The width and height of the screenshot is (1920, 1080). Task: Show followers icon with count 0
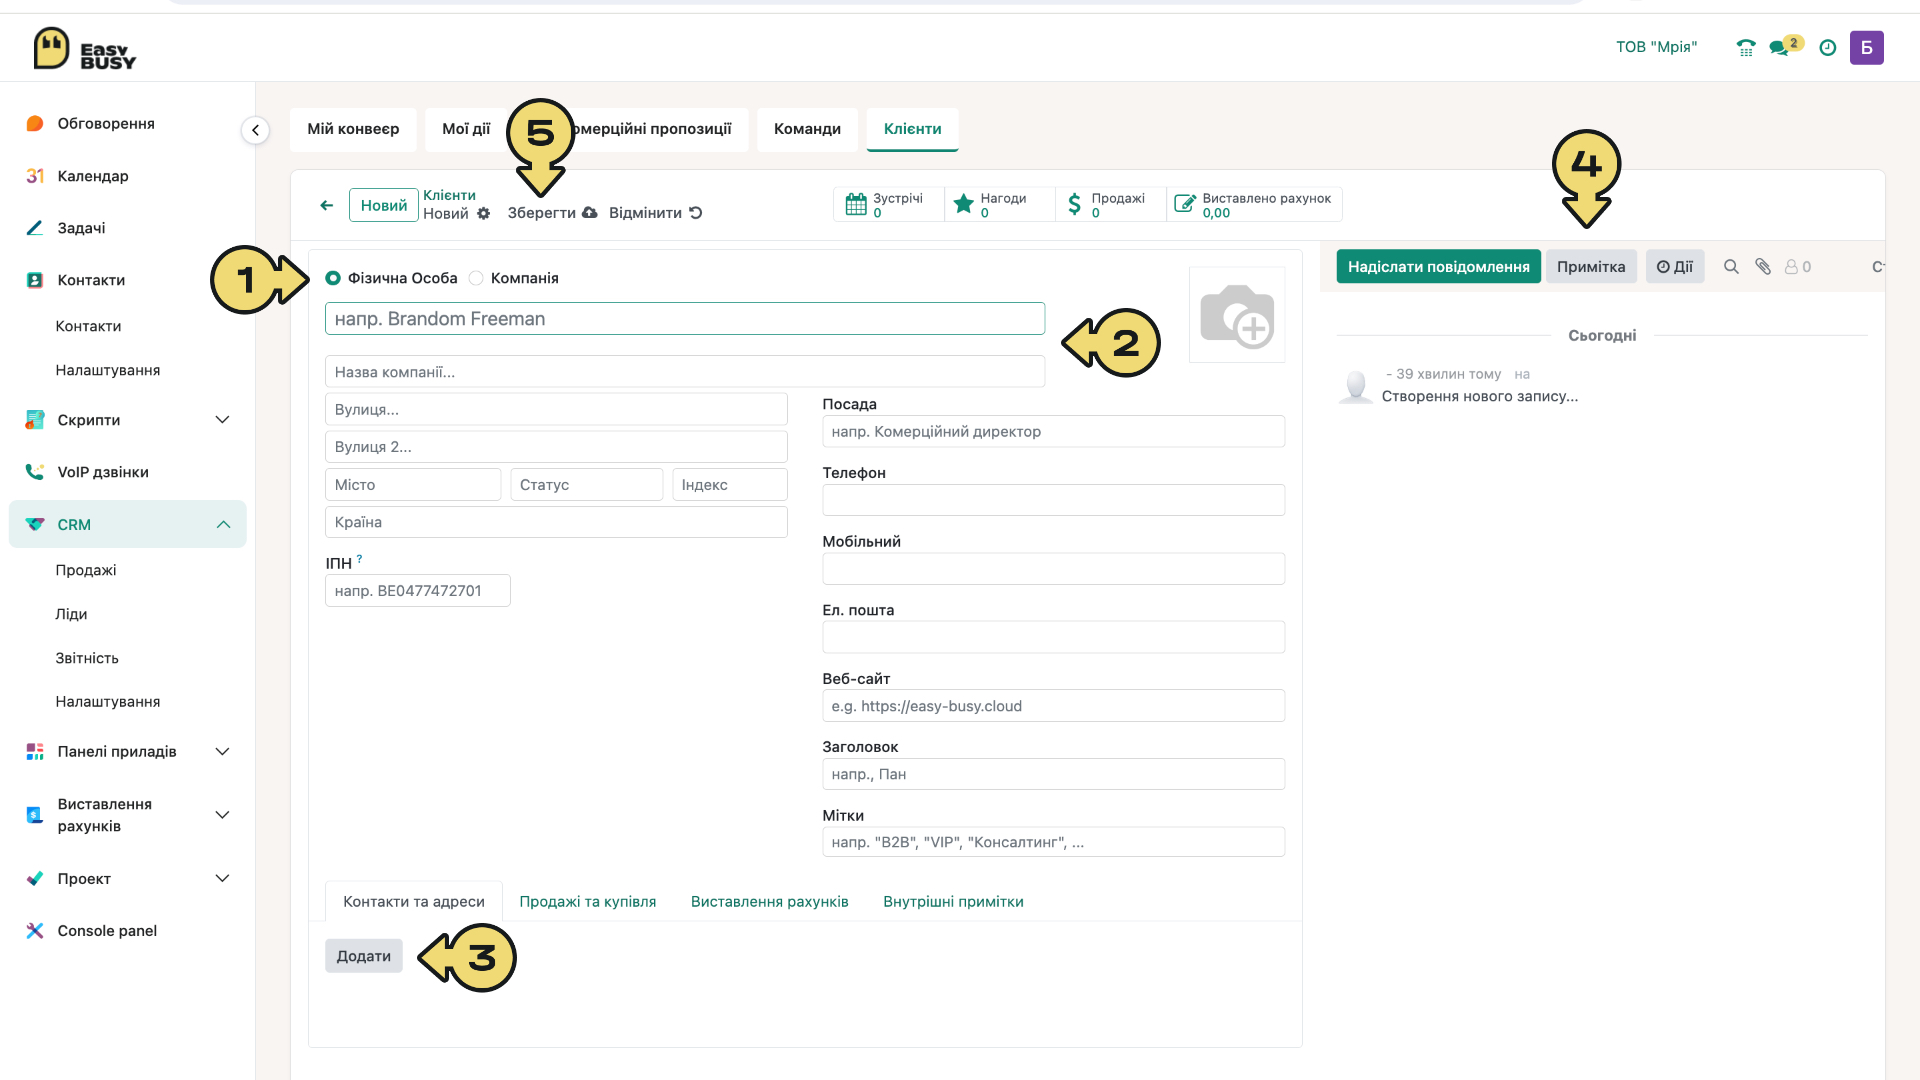[1798, 267]
